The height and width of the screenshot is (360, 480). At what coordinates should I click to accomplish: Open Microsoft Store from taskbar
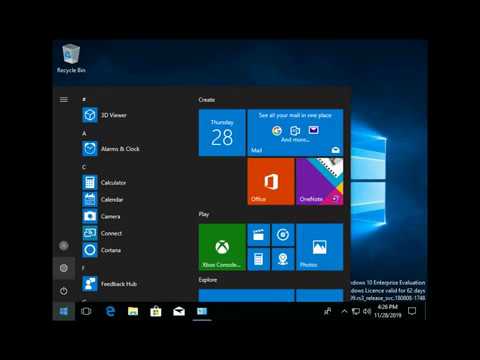click(x=156, y=311)
